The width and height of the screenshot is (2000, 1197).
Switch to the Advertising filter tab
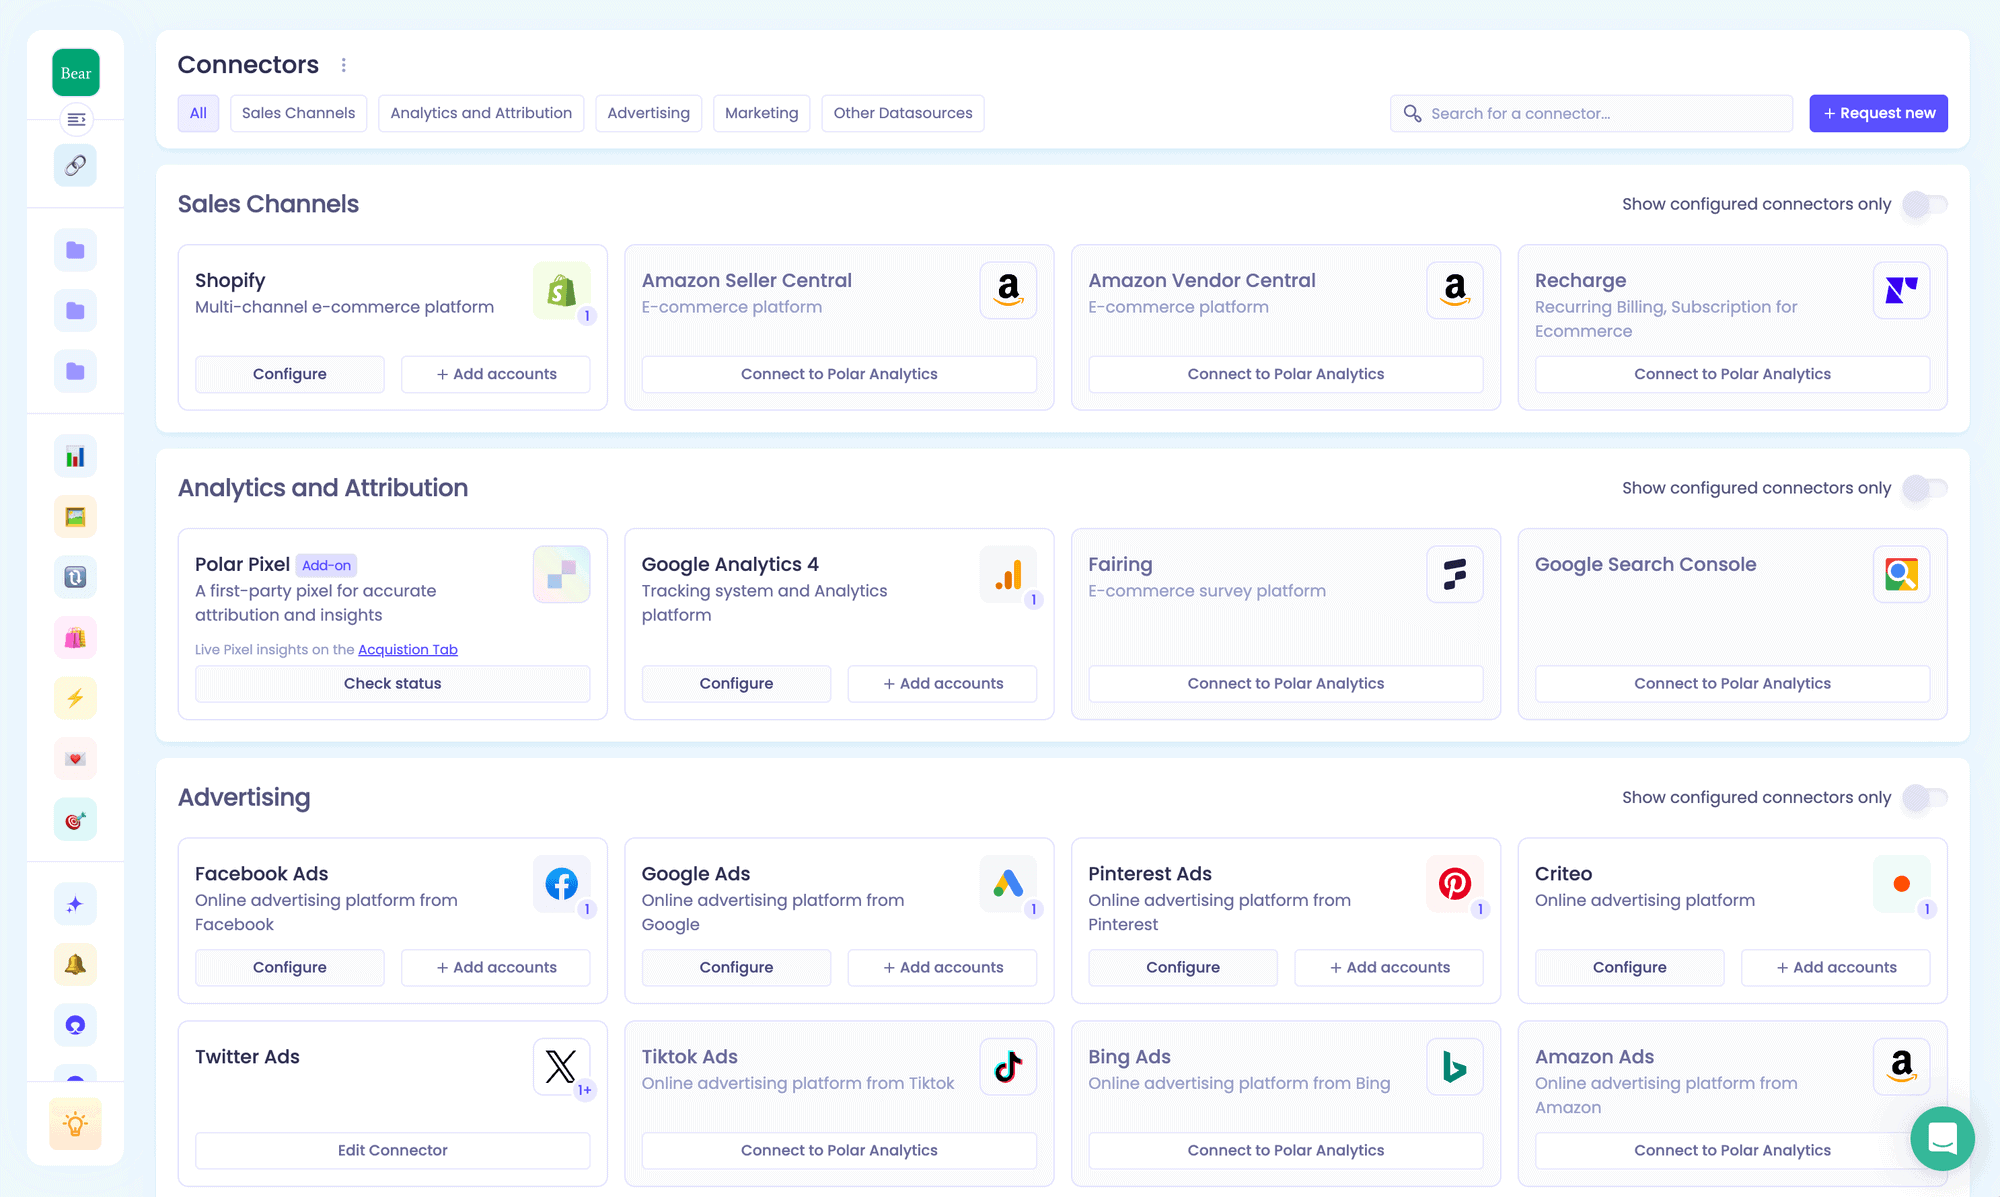pos(648,113)
